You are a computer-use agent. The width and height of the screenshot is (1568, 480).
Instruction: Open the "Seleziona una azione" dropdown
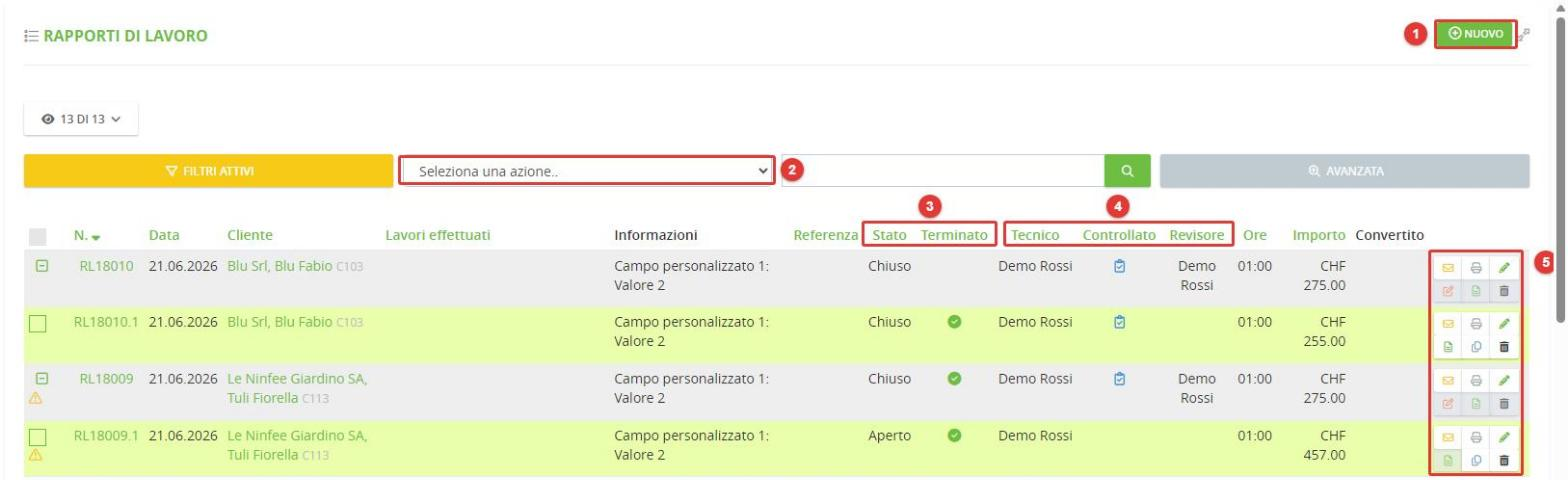(586, 170)
